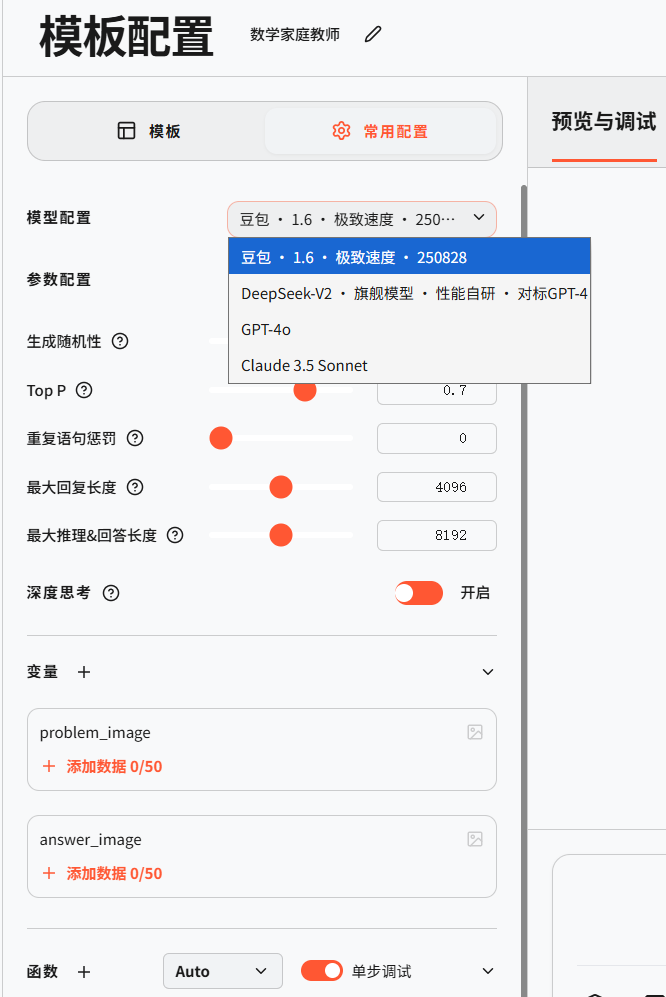Click help icon beside 深度思考

click(111, 593)
